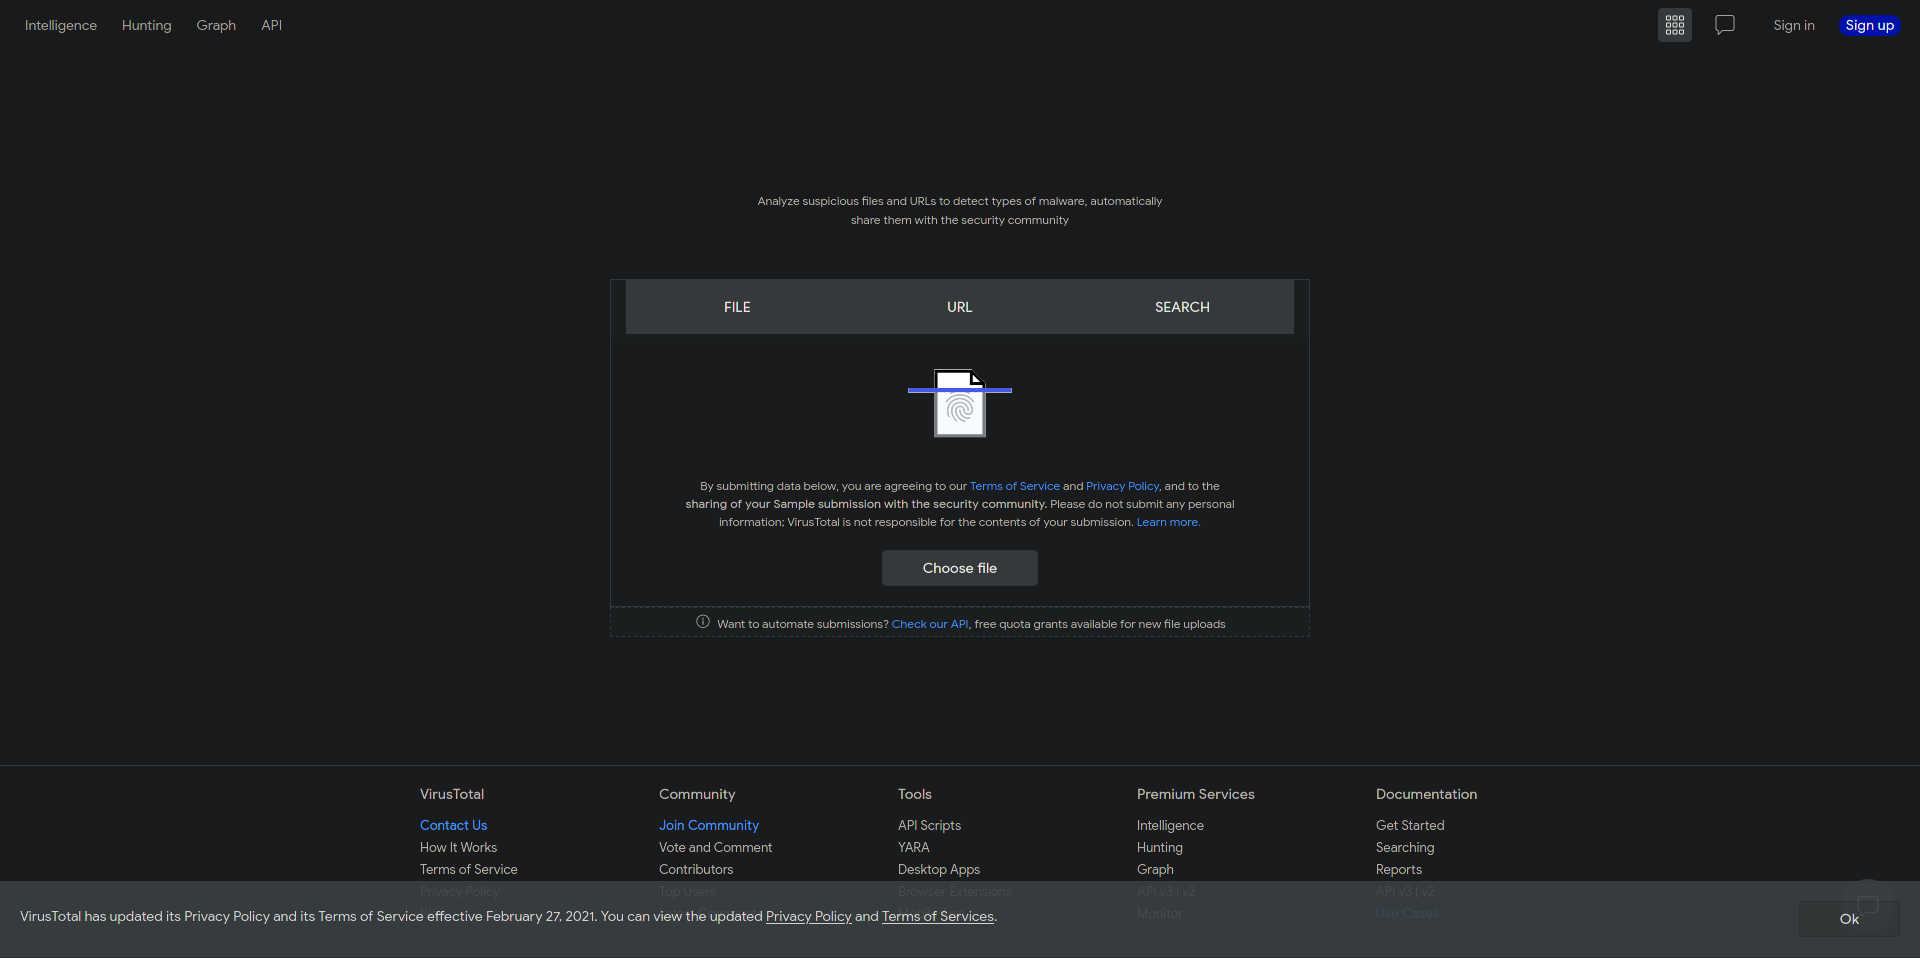The height and width of the screenshot is (958, 1920).
Task: Open Privacy Policy link in update banner
Action: 809,916
